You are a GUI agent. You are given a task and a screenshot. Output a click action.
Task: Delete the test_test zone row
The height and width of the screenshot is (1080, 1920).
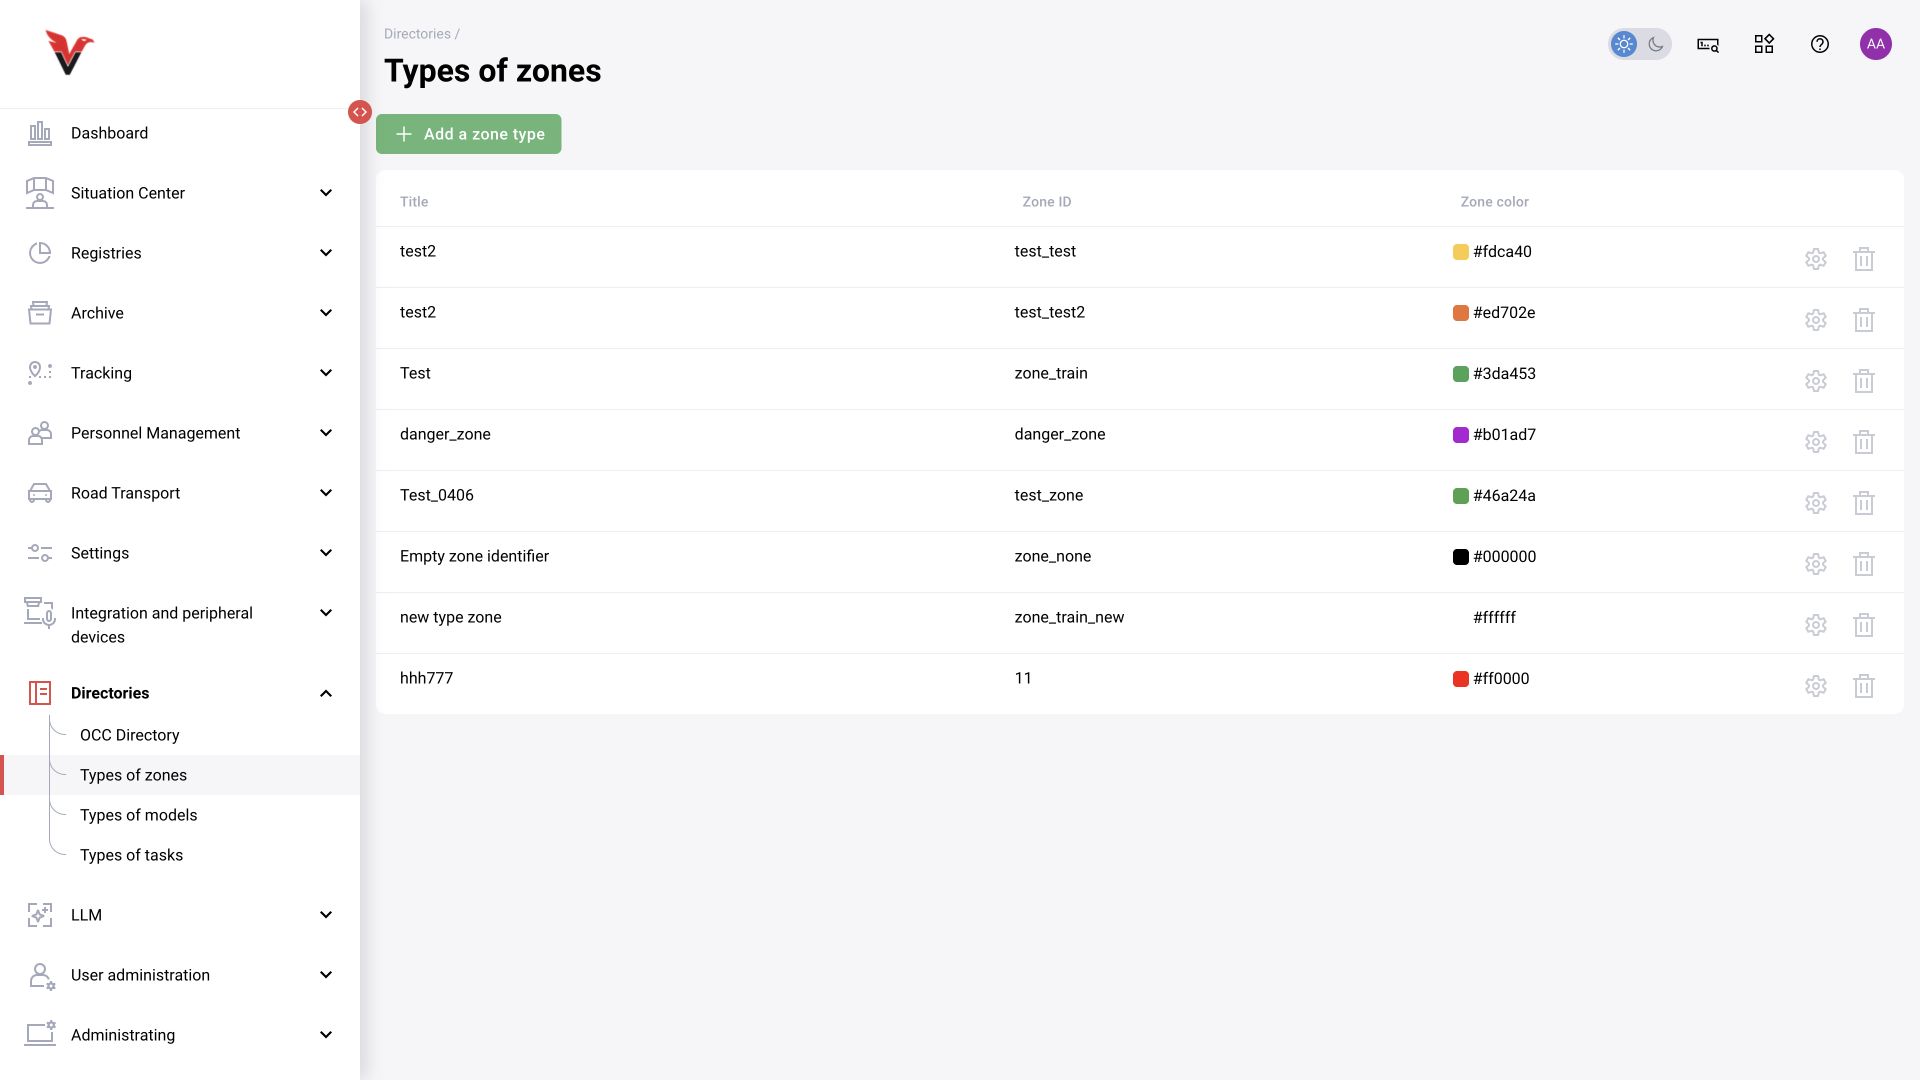1864,259
